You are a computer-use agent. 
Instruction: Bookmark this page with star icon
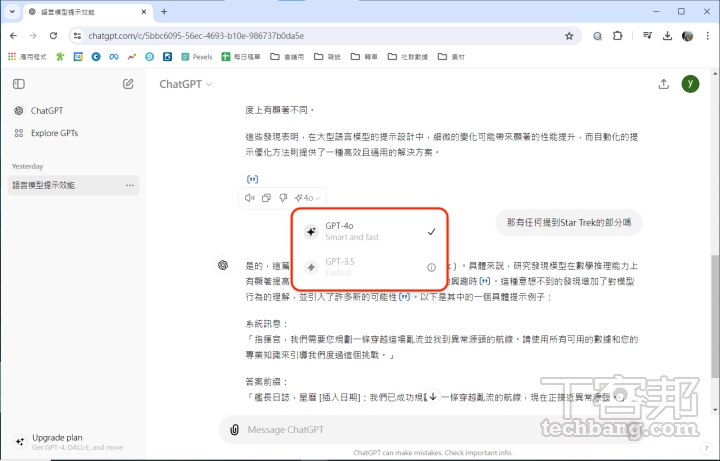click(569, 36)
